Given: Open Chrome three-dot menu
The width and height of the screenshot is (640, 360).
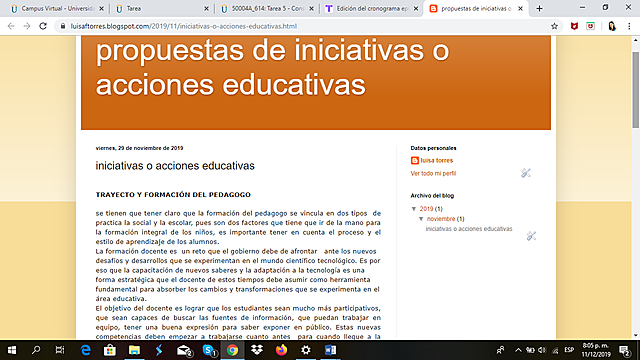Looking at the screenshot, I should (629, 26).
